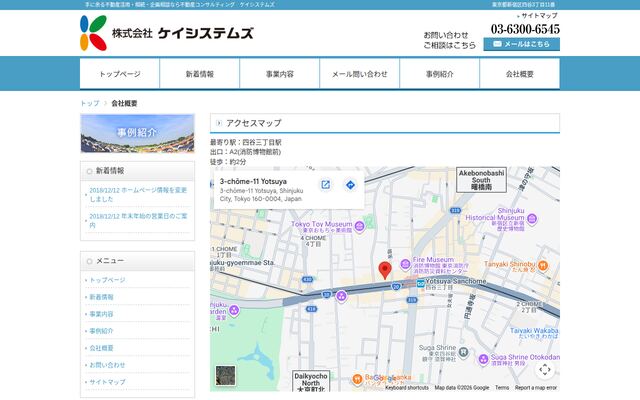The image size is (640, 400).
Task: Open news item ホームページ情報を変更しました
Action: pyautogui.click(x=138, y=195)
